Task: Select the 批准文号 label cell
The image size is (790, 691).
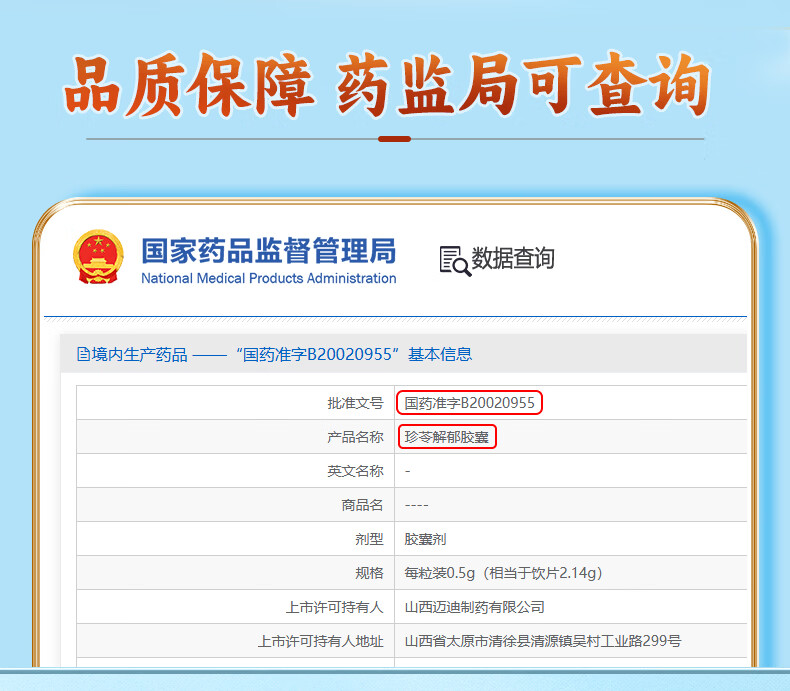Action: tap(235, 403)
